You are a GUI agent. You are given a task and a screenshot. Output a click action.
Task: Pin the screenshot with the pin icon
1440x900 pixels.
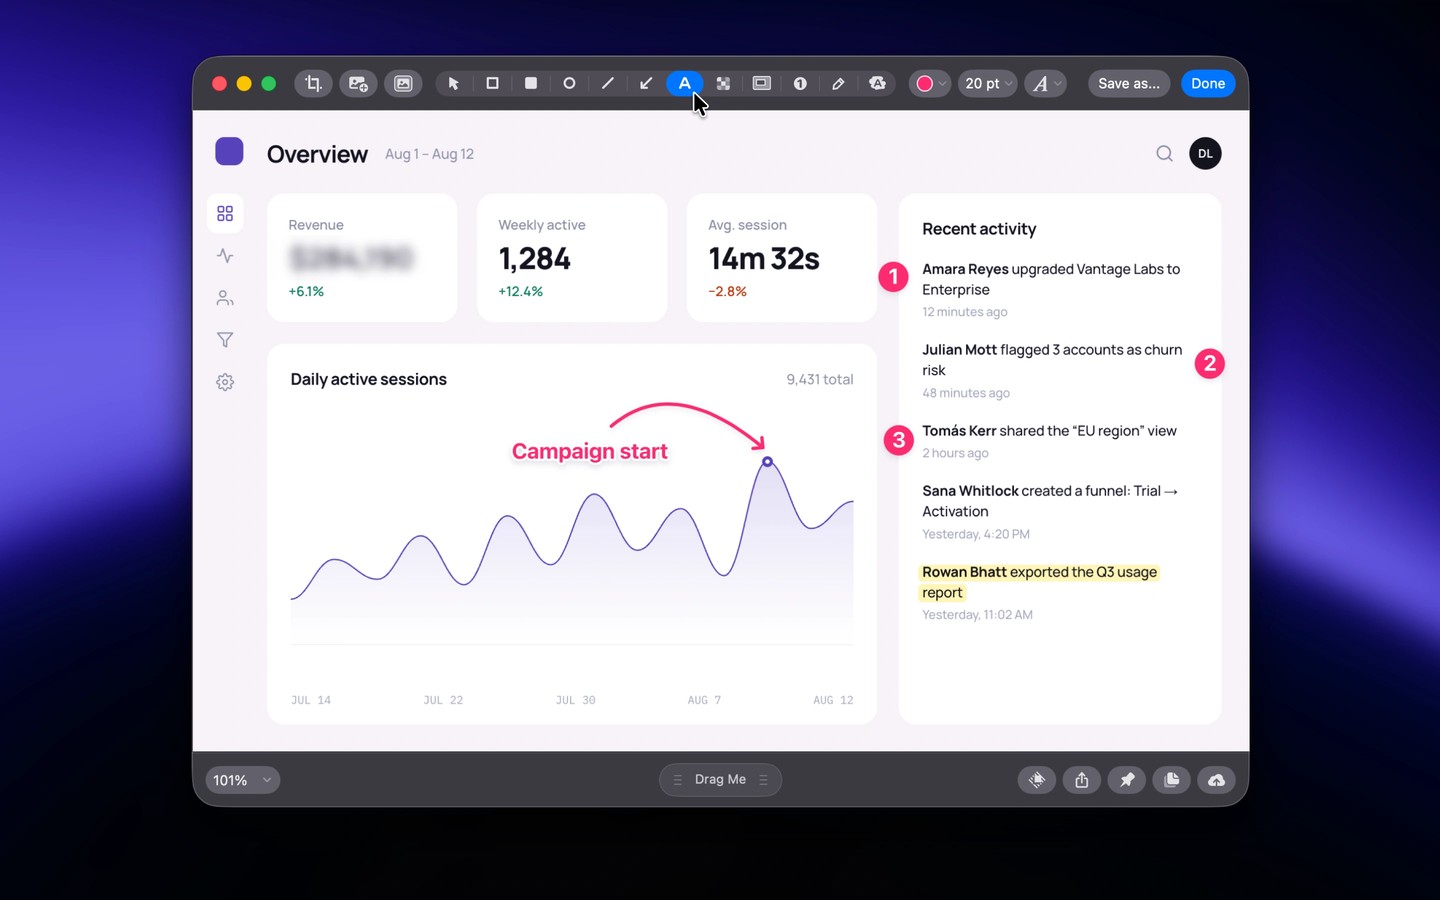click(x=1127, y=780)
